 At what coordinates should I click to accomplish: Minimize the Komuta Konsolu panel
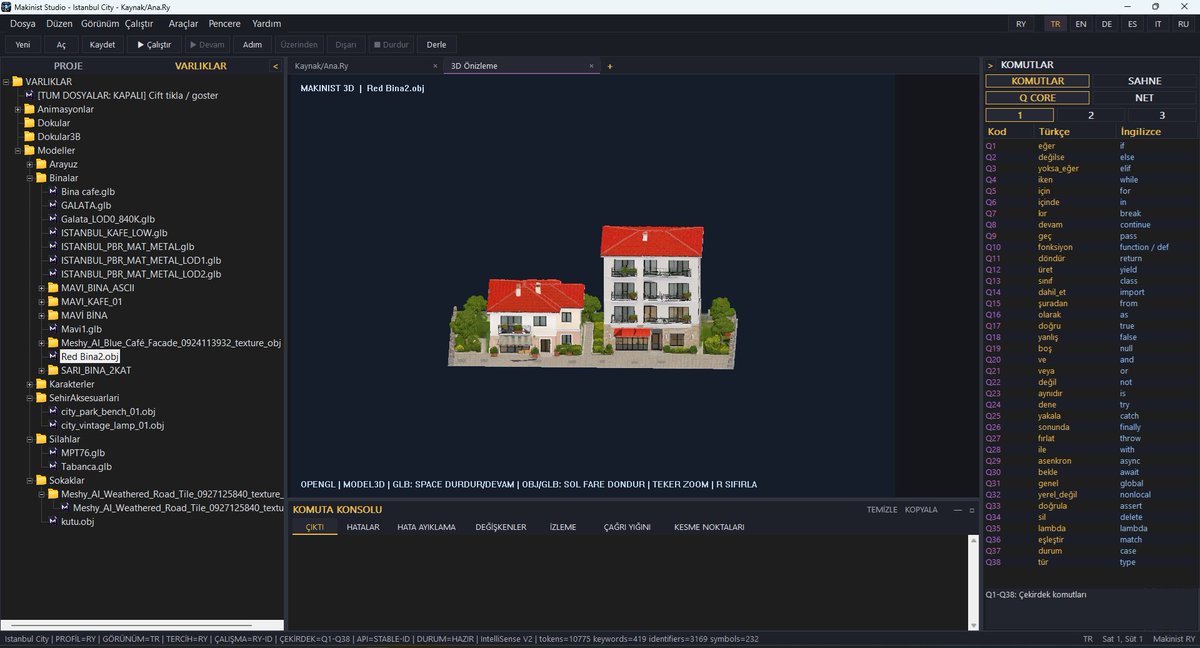coord(956,509)
